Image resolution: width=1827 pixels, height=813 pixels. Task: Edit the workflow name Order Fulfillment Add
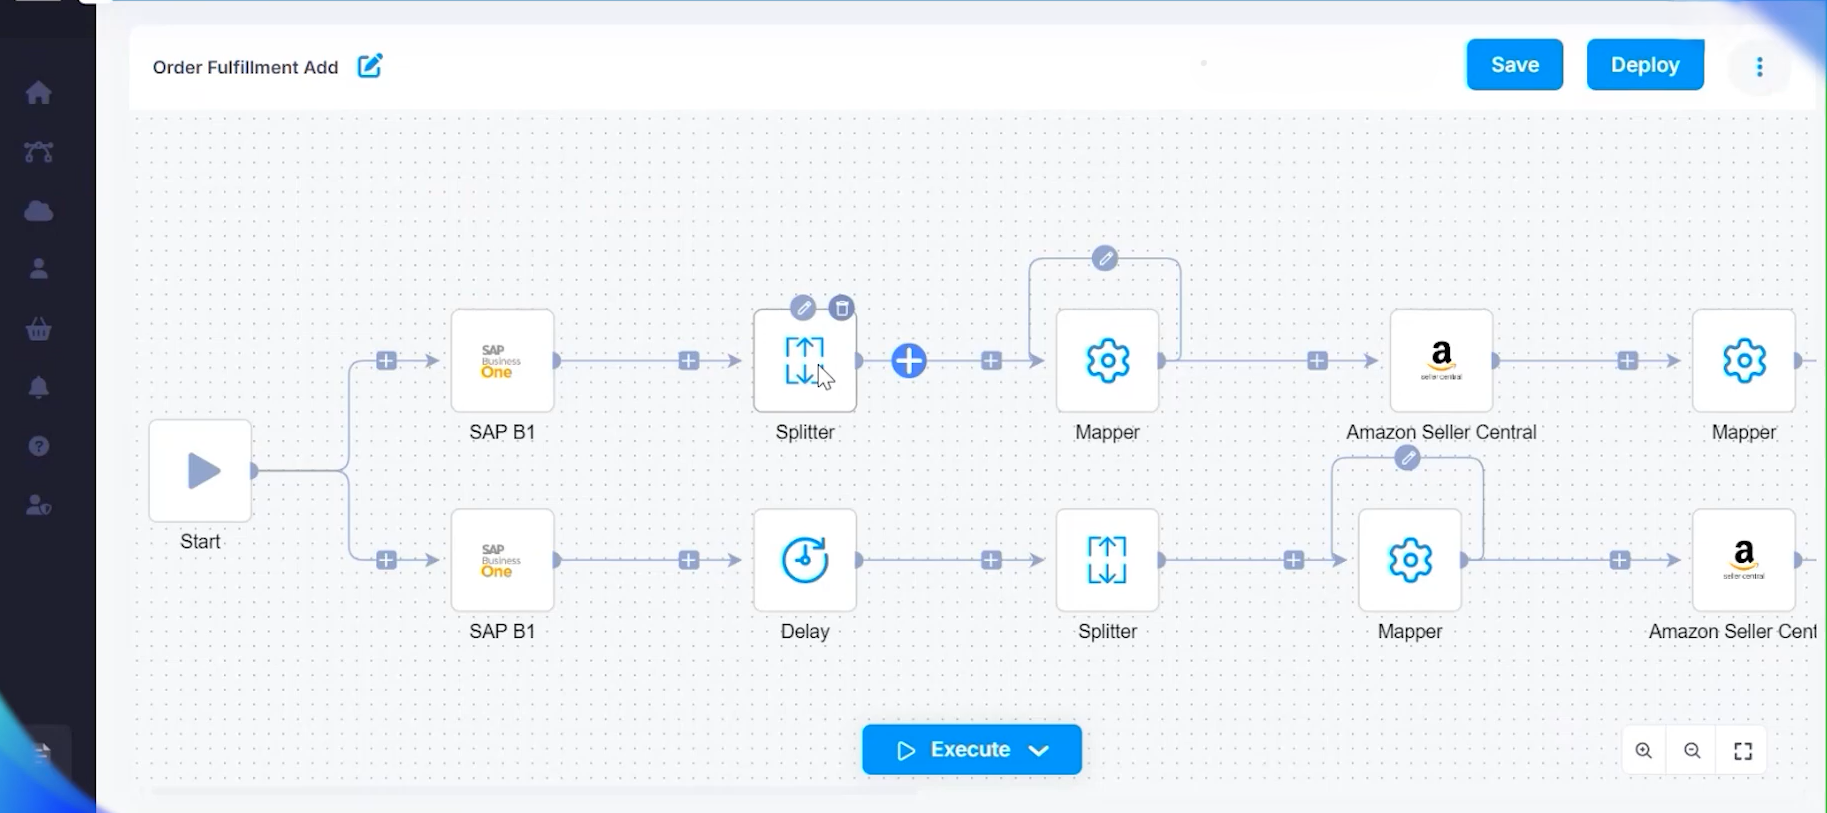pos(370,66)
